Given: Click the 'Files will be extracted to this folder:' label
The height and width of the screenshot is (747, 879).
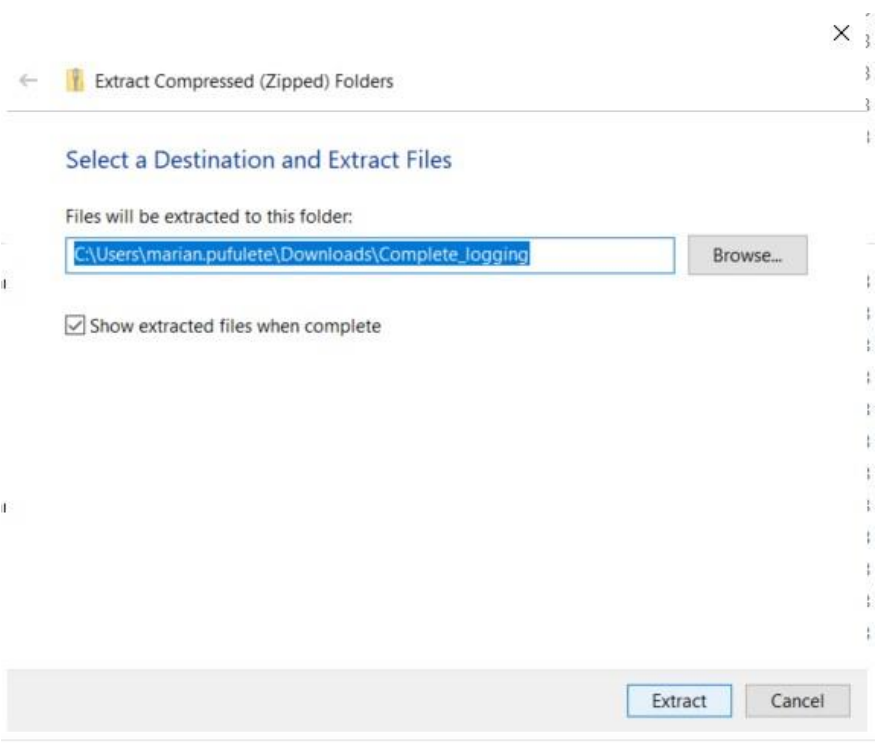Looking at the screenshot, I should pyautogui.click(x=209, y=216).
